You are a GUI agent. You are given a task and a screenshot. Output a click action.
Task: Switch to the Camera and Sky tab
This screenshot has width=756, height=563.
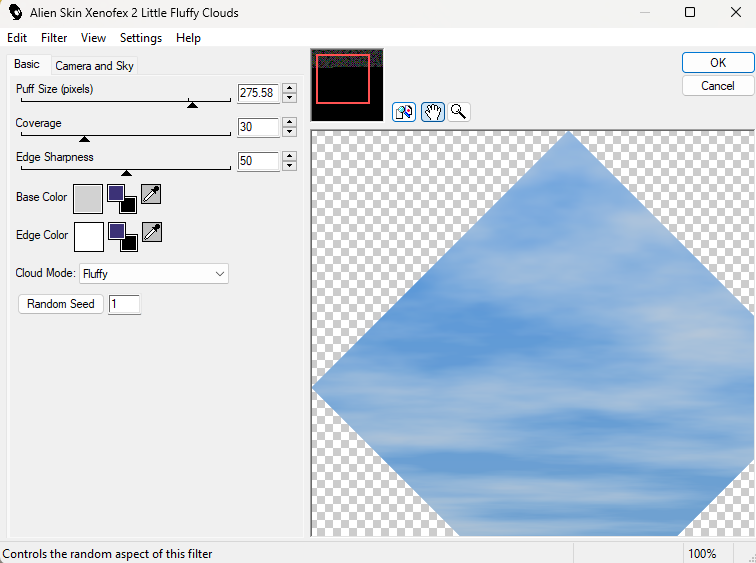click(x=94, y=66)
